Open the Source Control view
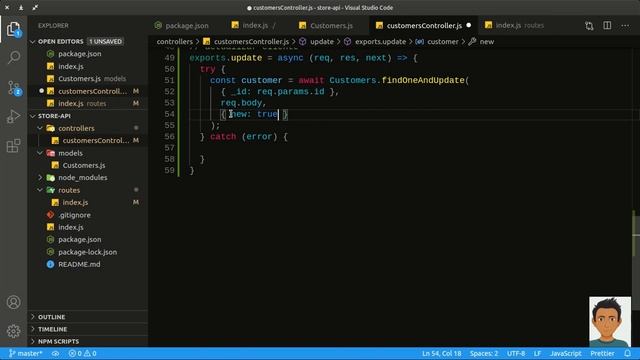 [x=13, y=87]
